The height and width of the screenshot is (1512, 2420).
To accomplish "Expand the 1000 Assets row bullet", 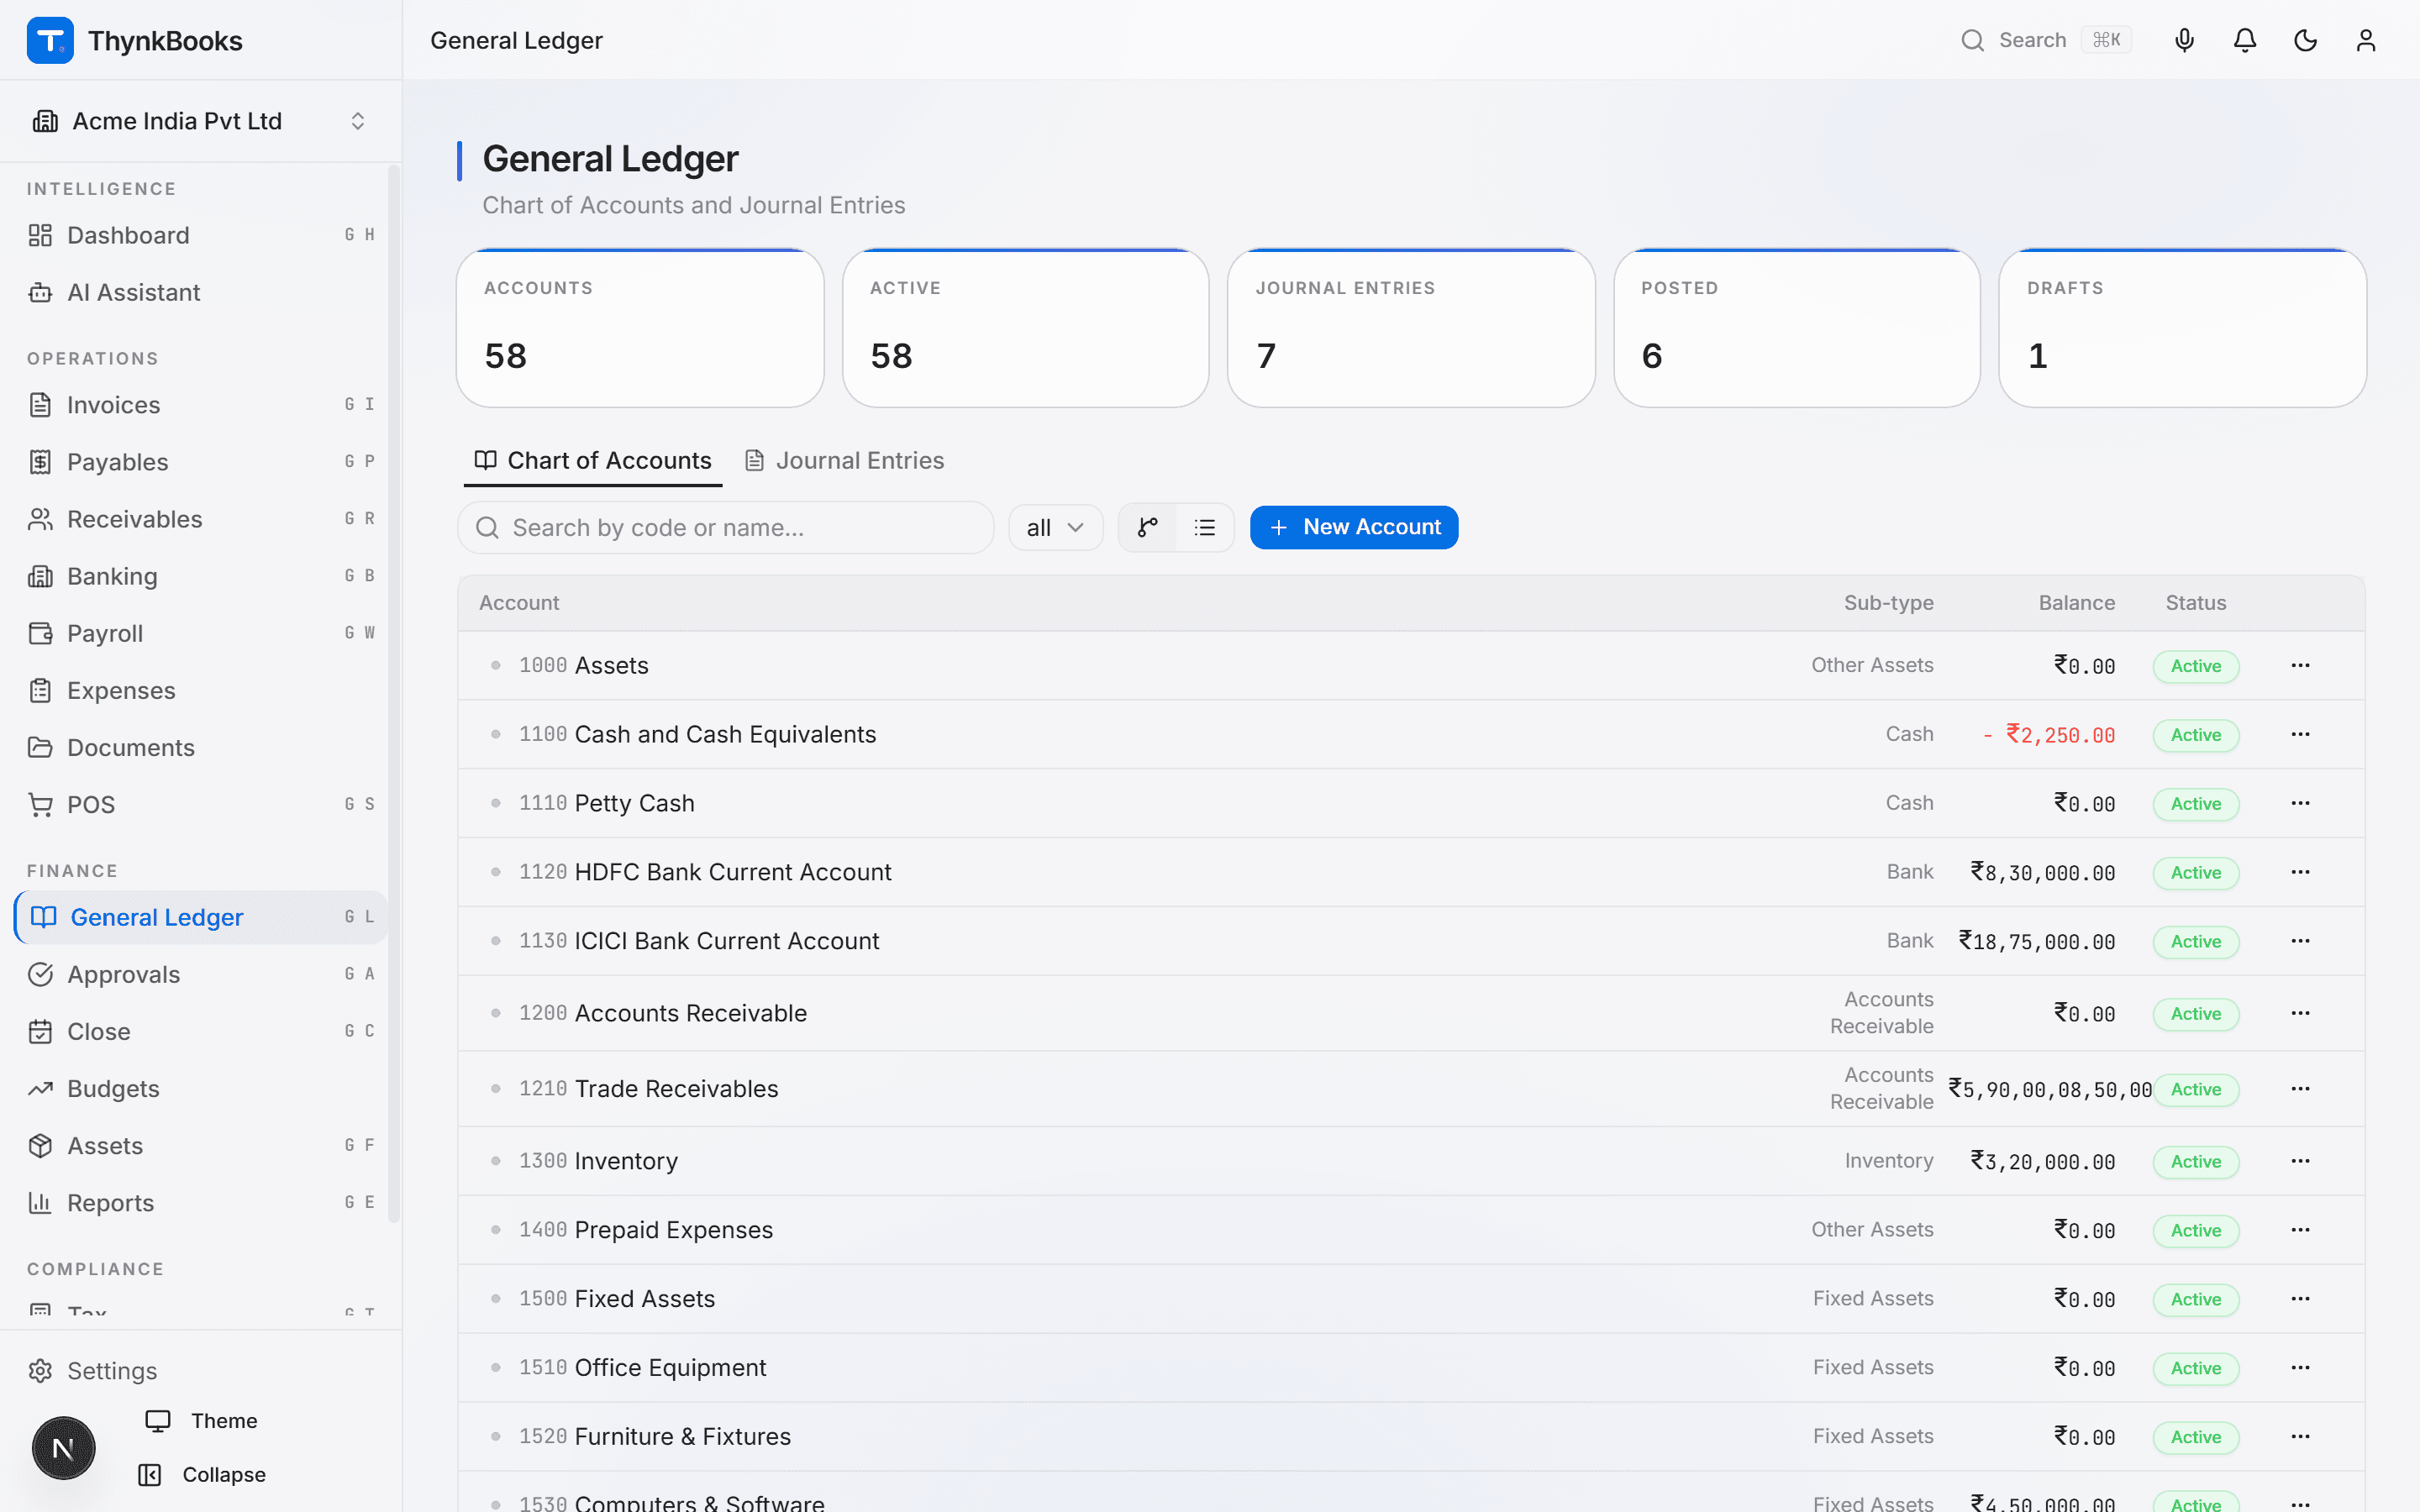I will point(495,665).
